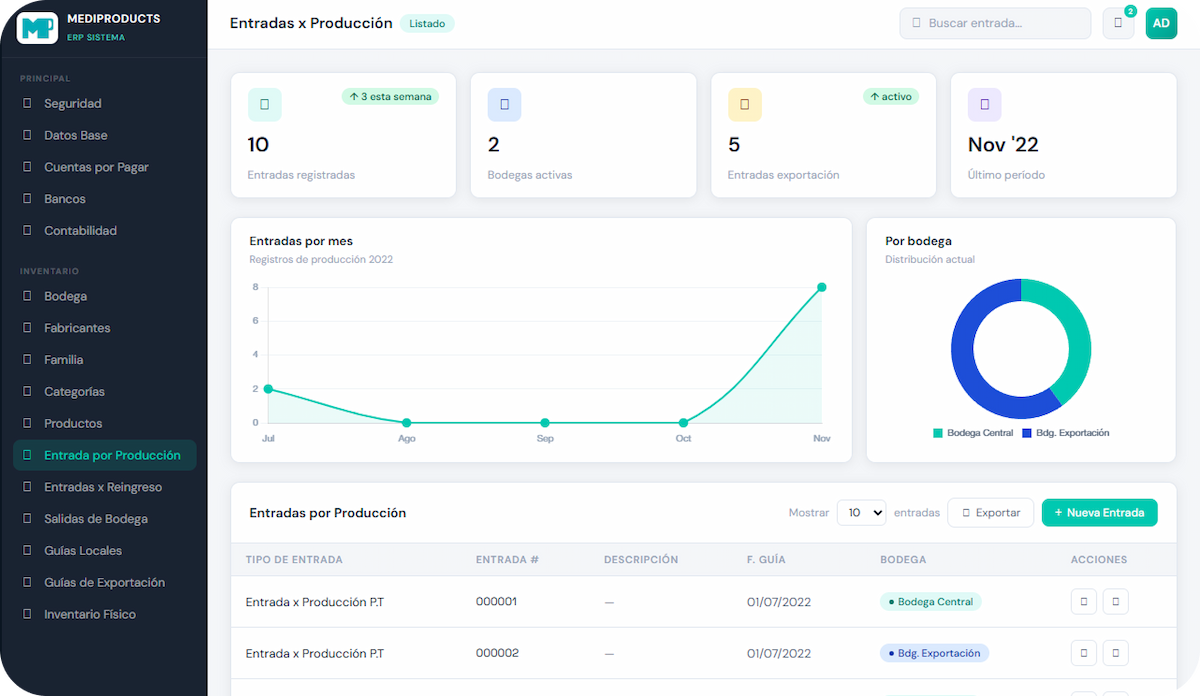Navigate to Guías Locales
The image size is (1200, 696).
coord(105,551)
